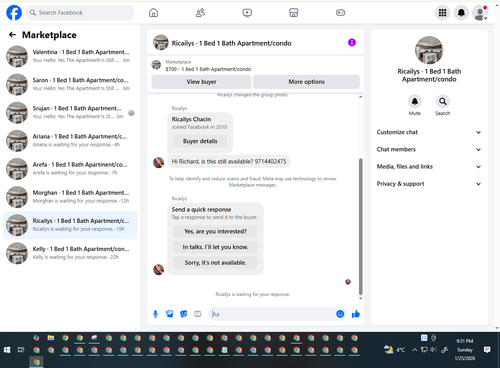The image size is (500, 368).
Task: Attach a file with the photo icon
Action: coord(170,314)
